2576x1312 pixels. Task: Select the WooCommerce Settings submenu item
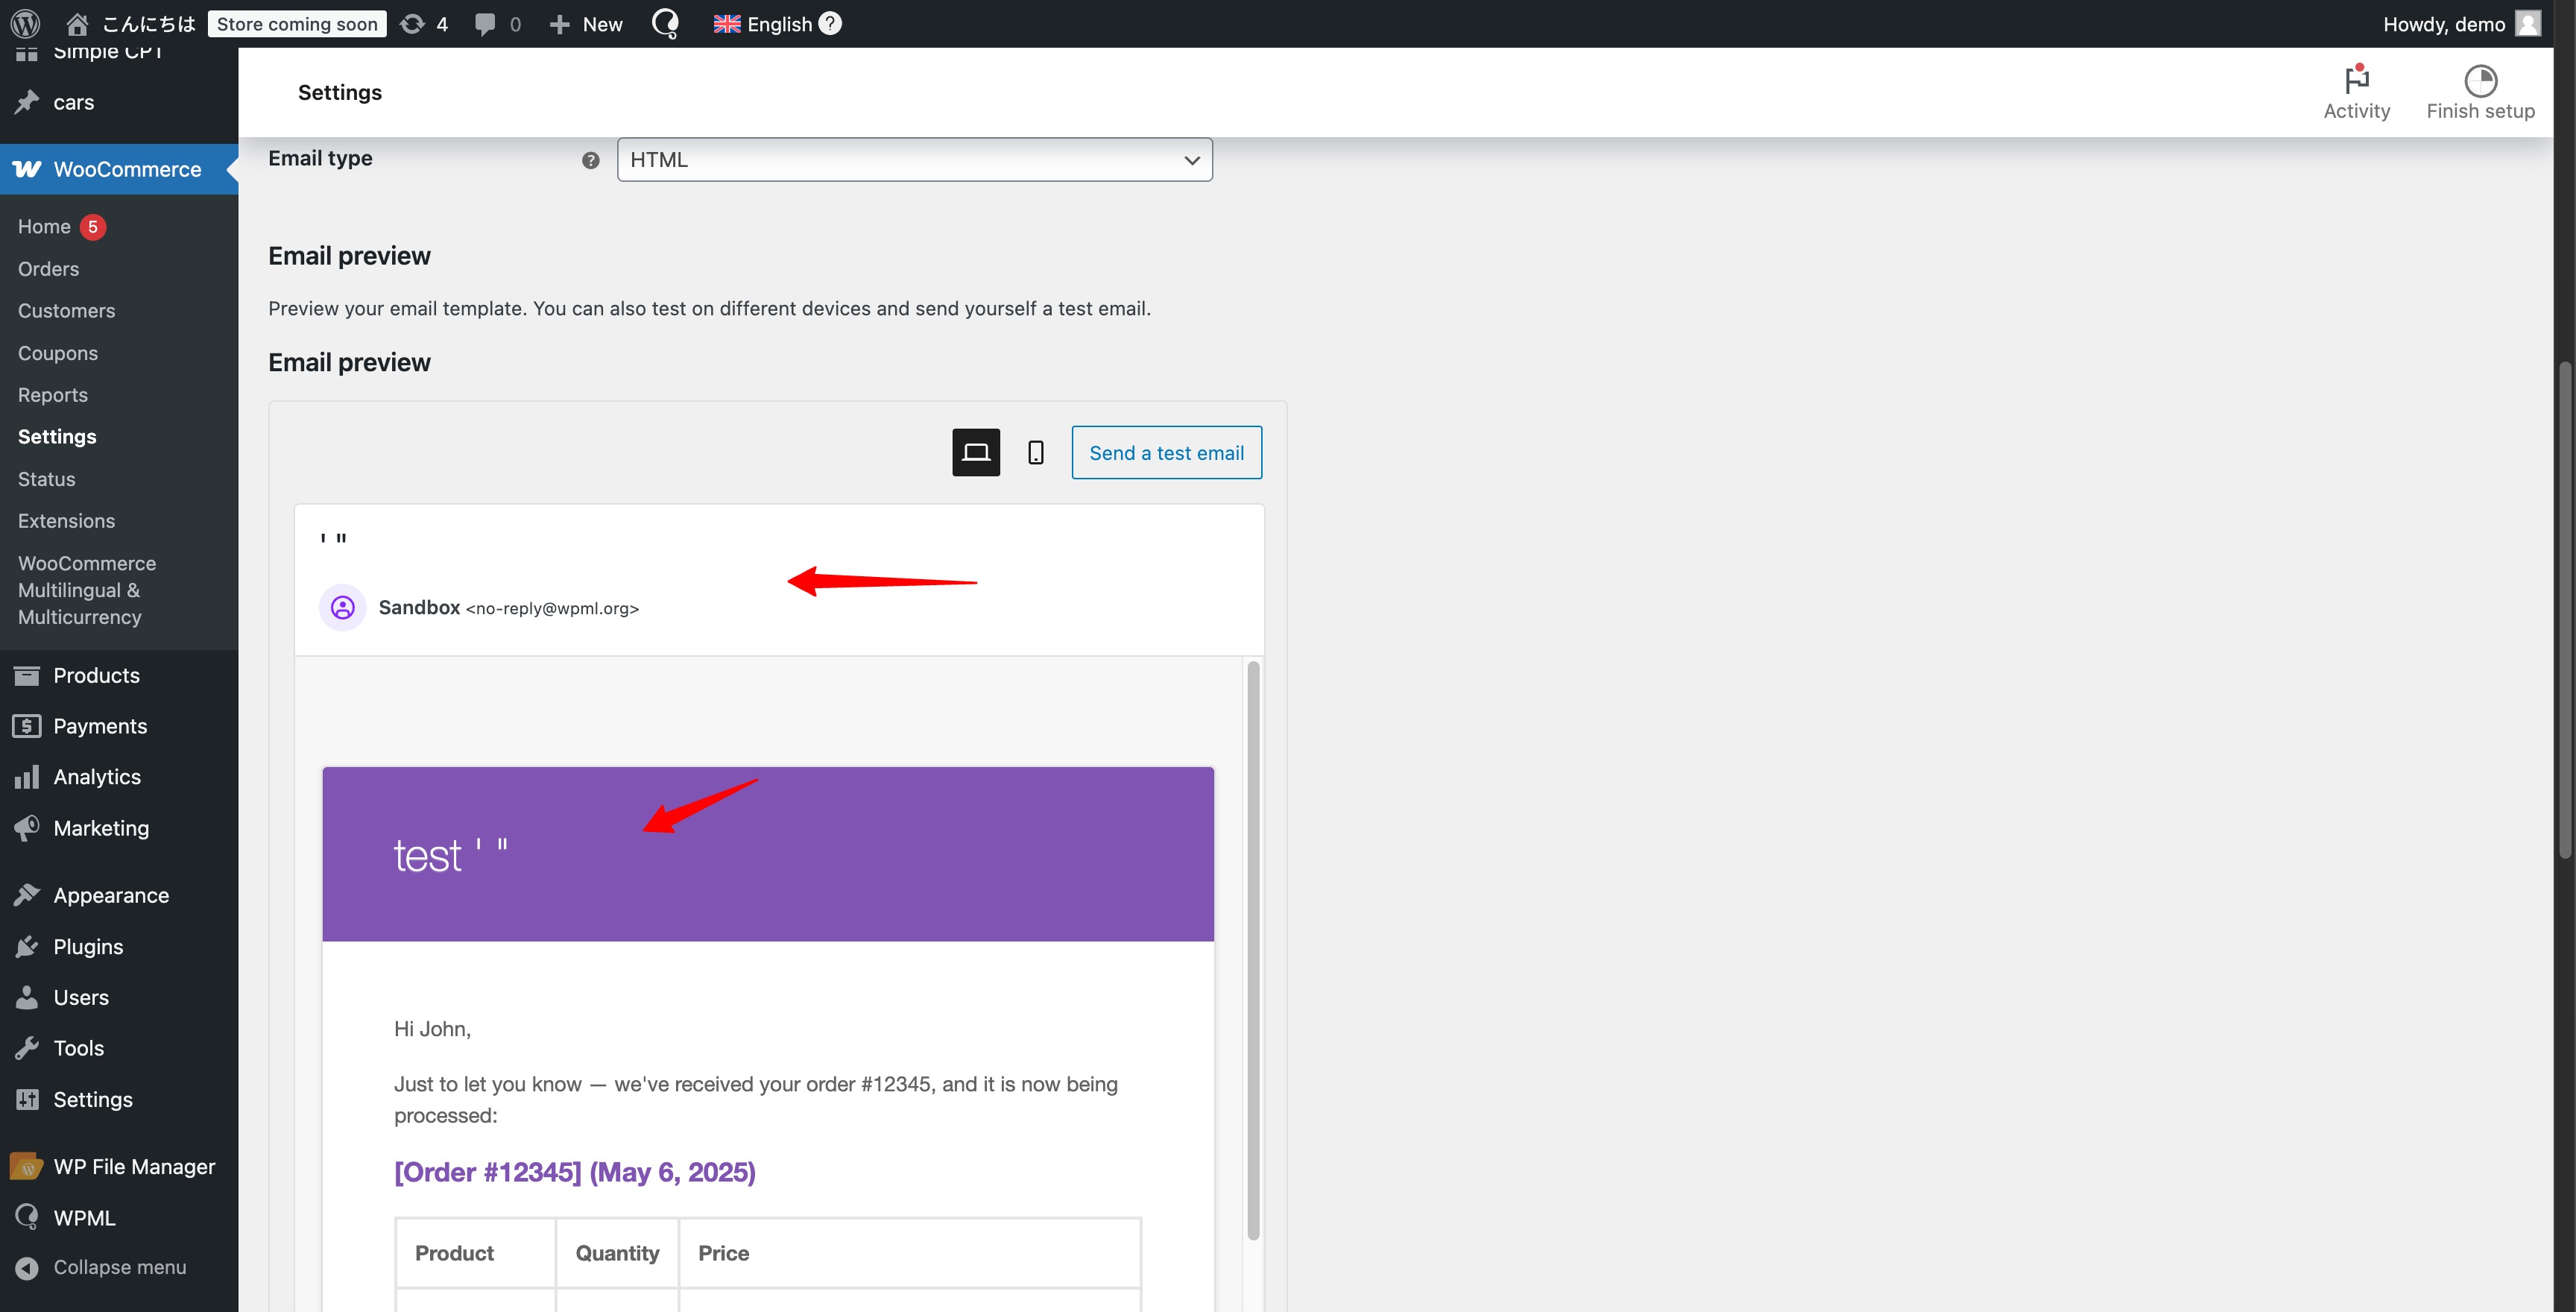click(57, 437)
